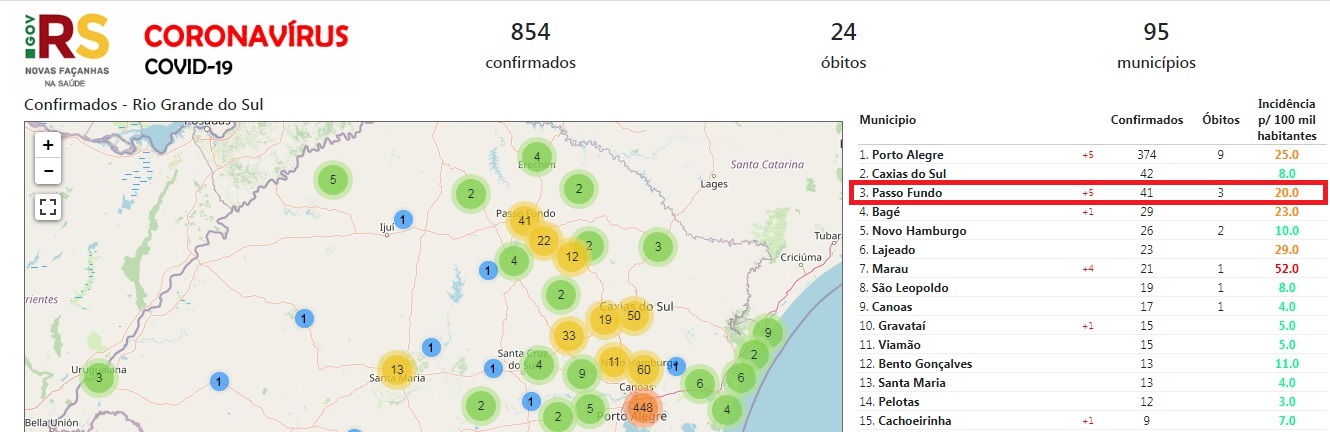Toggle fullscreen map view
Screen dimensions: 1330x432
pyautogui.click(x=47, y=207)
